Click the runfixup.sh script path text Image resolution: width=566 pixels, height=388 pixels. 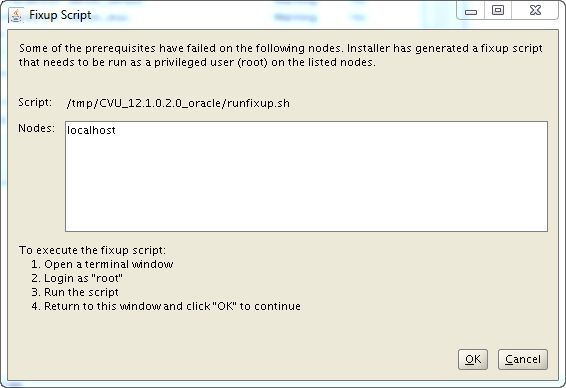178,103
